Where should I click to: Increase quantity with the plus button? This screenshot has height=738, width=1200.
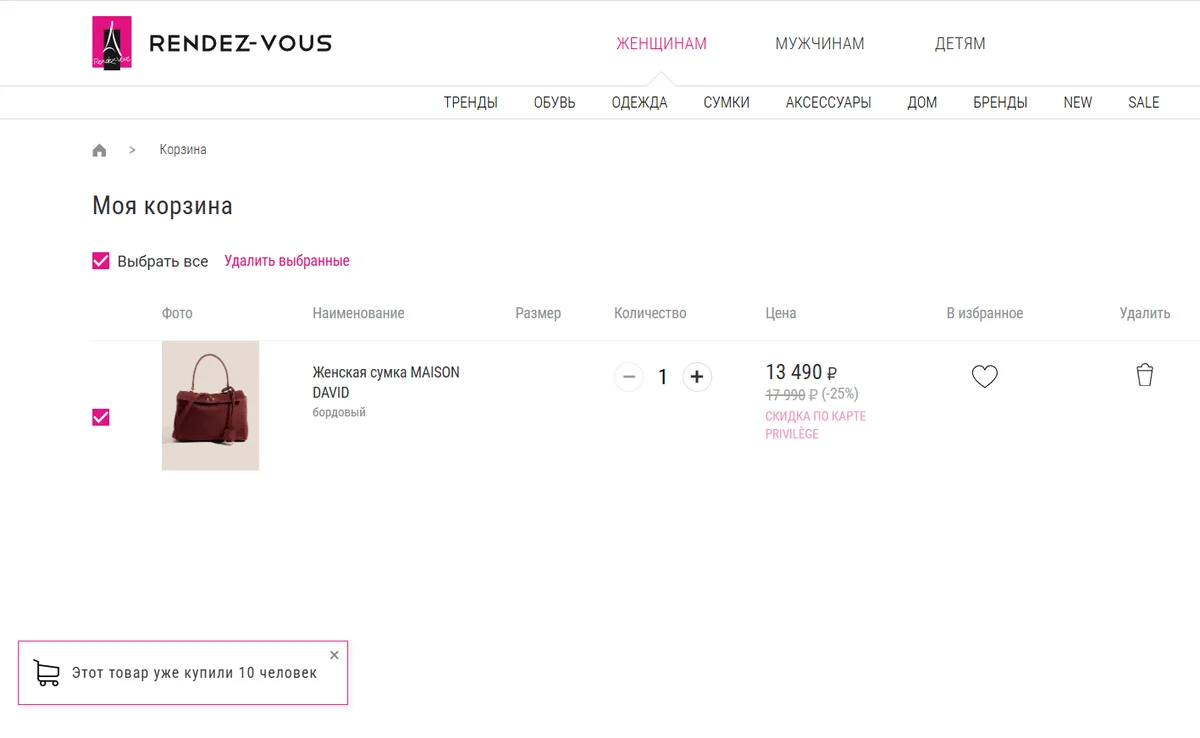pos(697,377)
